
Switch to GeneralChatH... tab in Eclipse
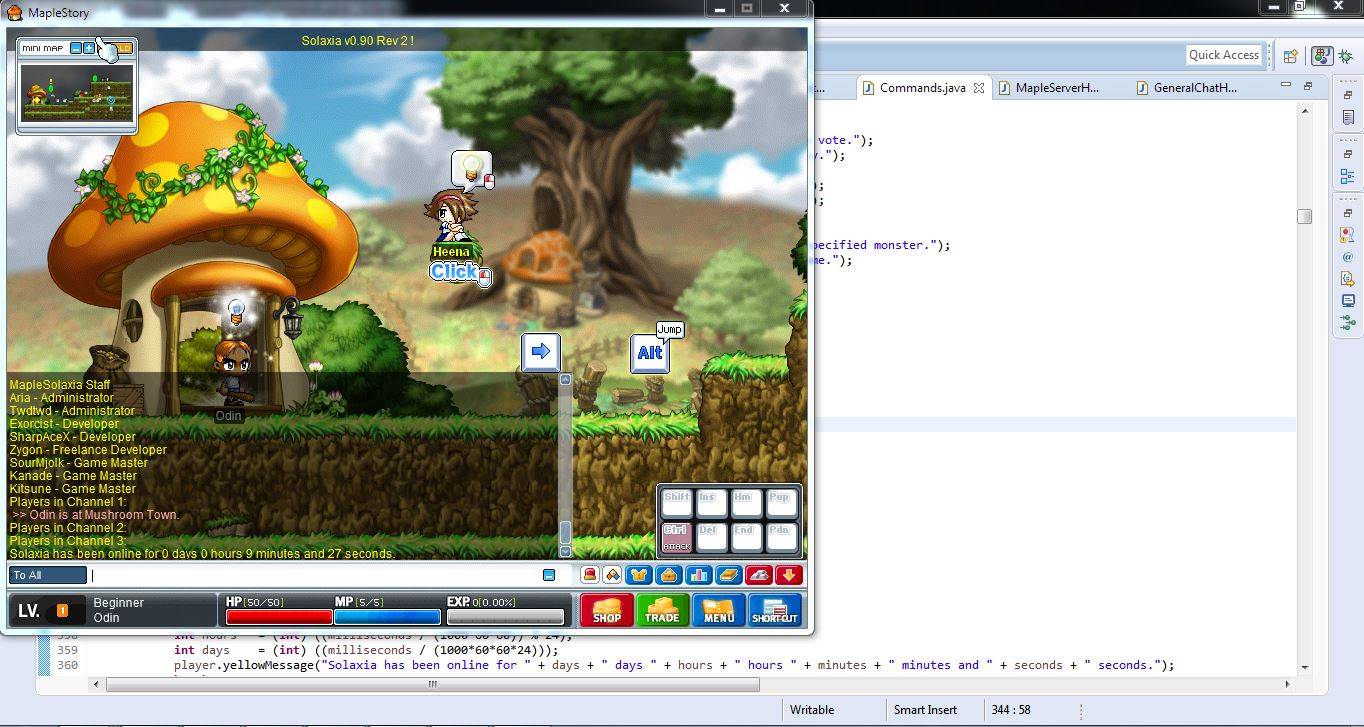[x=1195, y=88]
